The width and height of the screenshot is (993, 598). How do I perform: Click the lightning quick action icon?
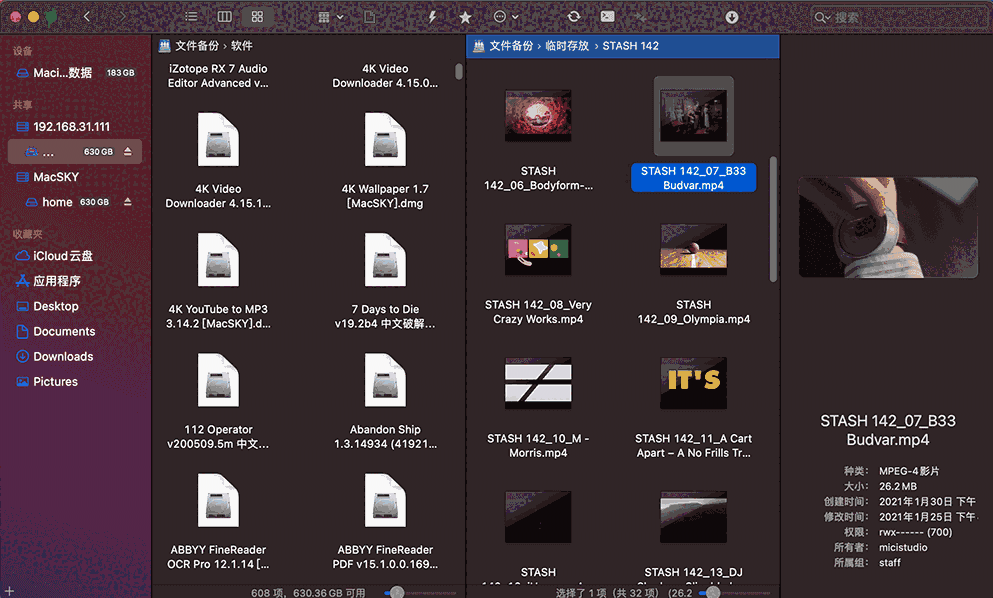pos(432,17)
